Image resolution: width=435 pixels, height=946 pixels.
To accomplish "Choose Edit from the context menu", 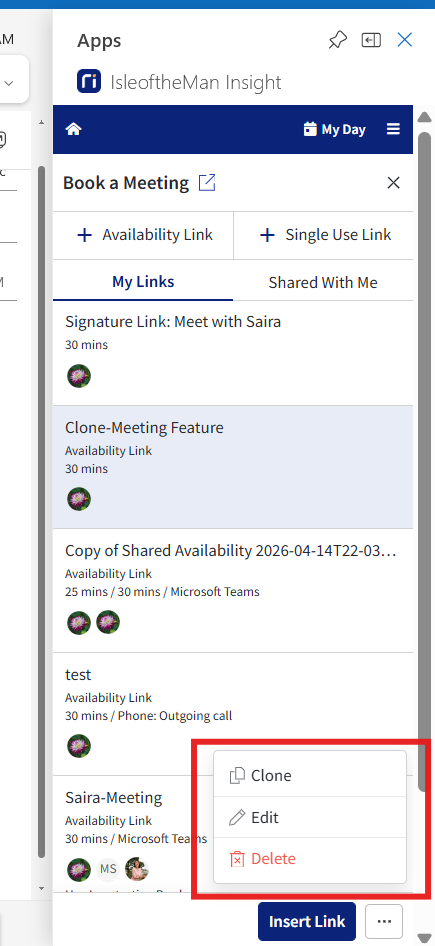I will point(310,817).
